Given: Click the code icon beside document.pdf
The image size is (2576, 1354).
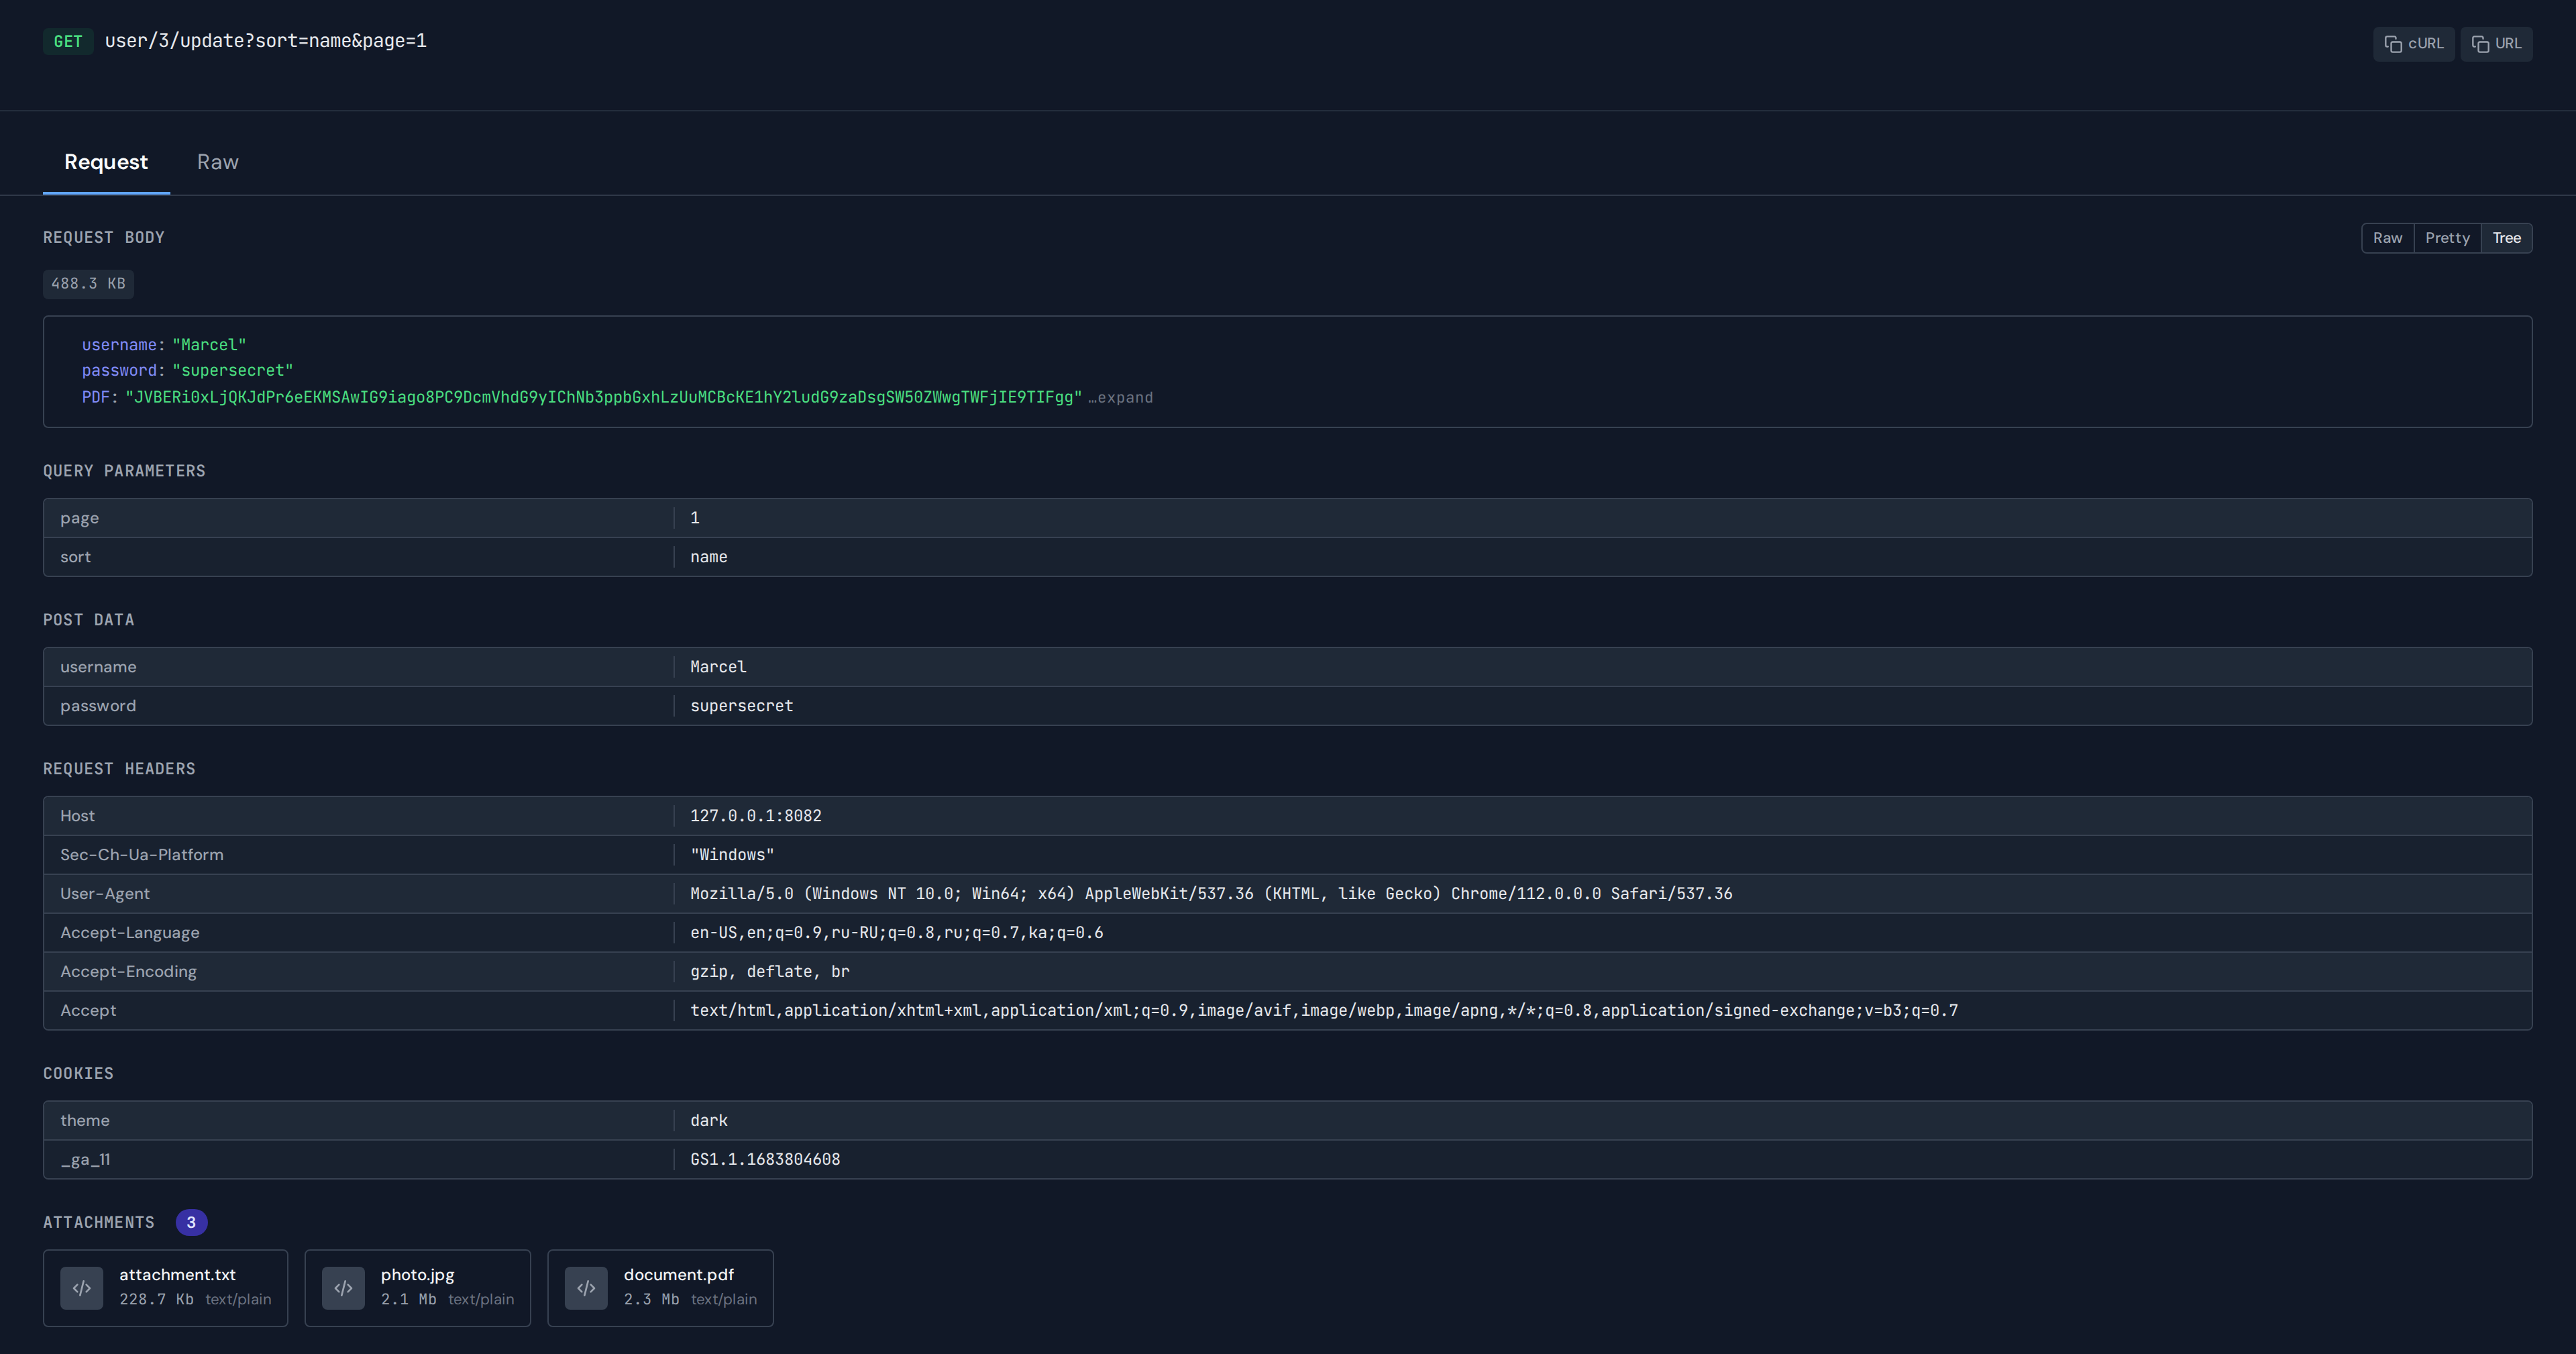Looking at the screenshot, I should tap(586, 1288).
